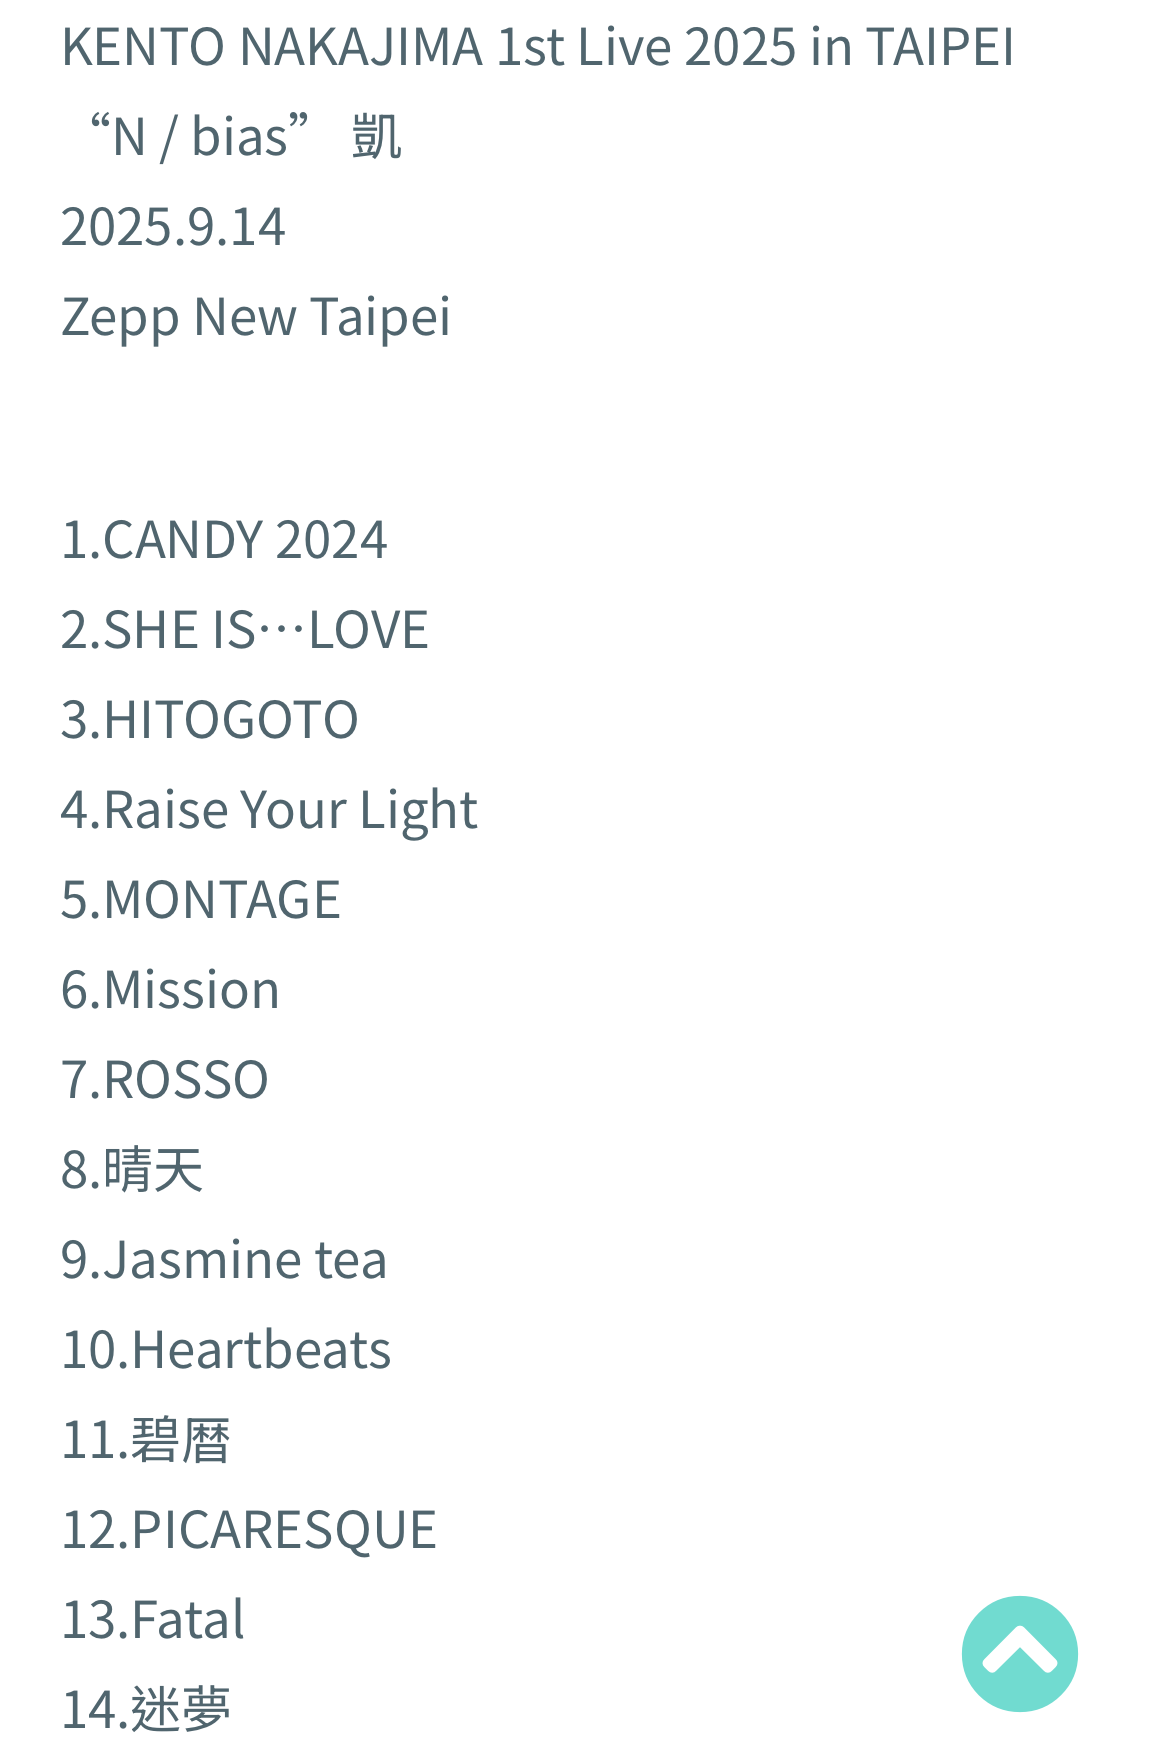Click song 13.Fatal
Image resolution: width=1170 pixels, height=1755 pixels.
click(153, 1620)
